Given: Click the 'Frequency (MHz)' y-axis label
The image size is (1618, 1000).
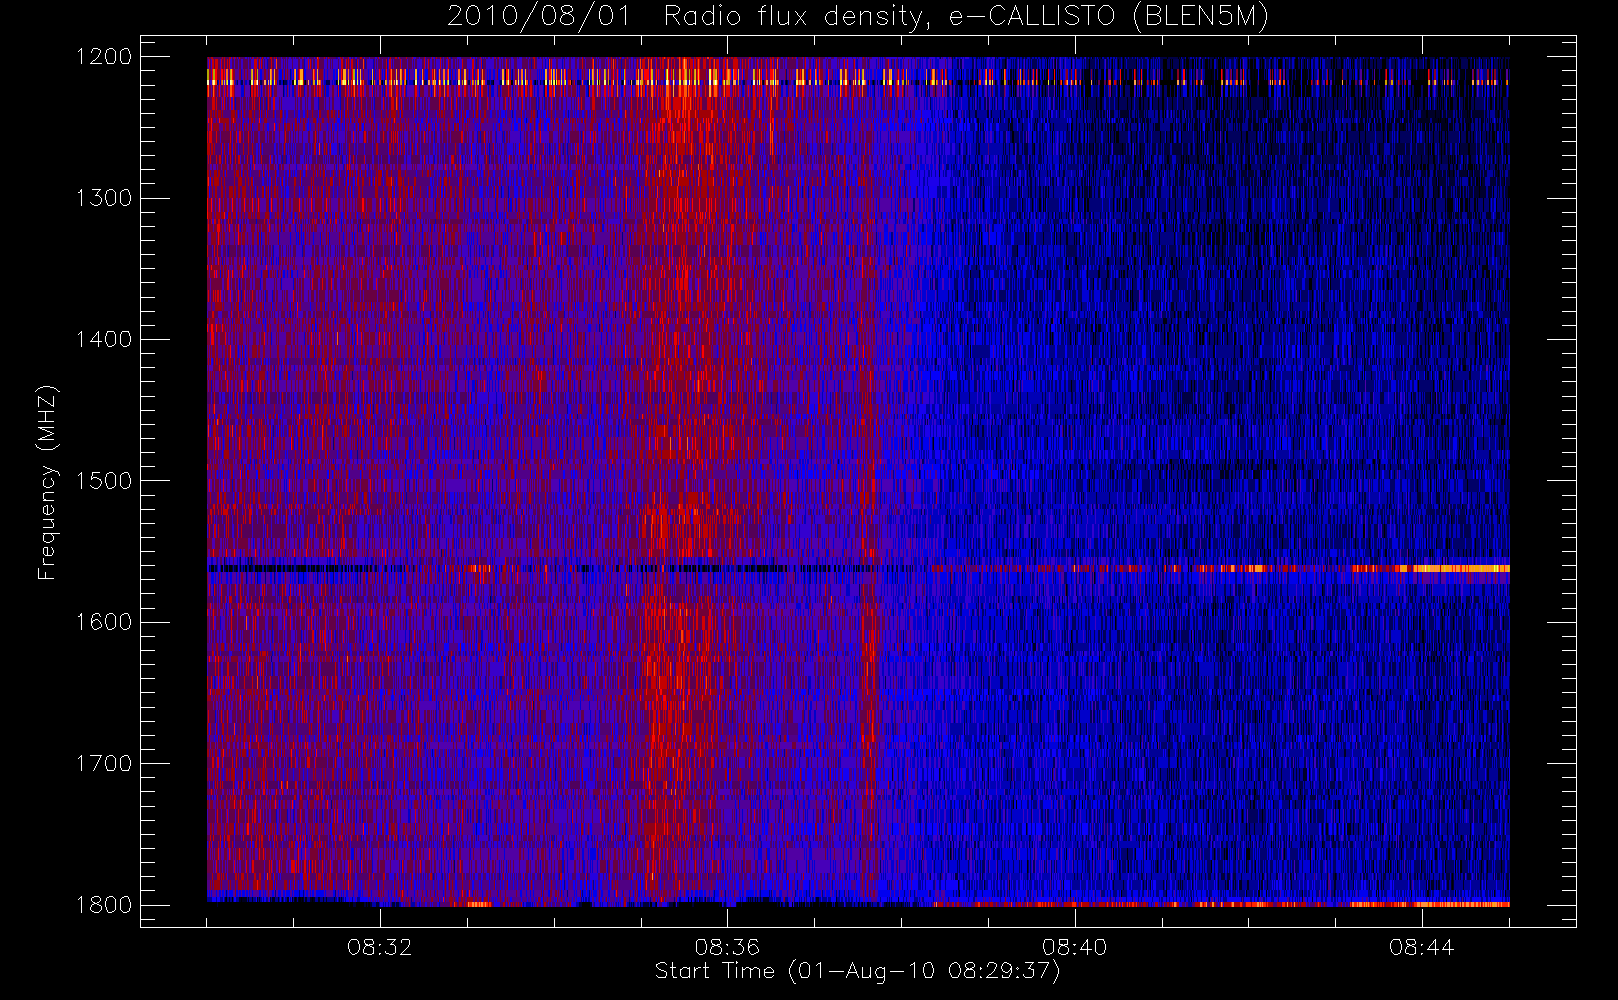Looking at the screenshot, I should coord(47,482).
